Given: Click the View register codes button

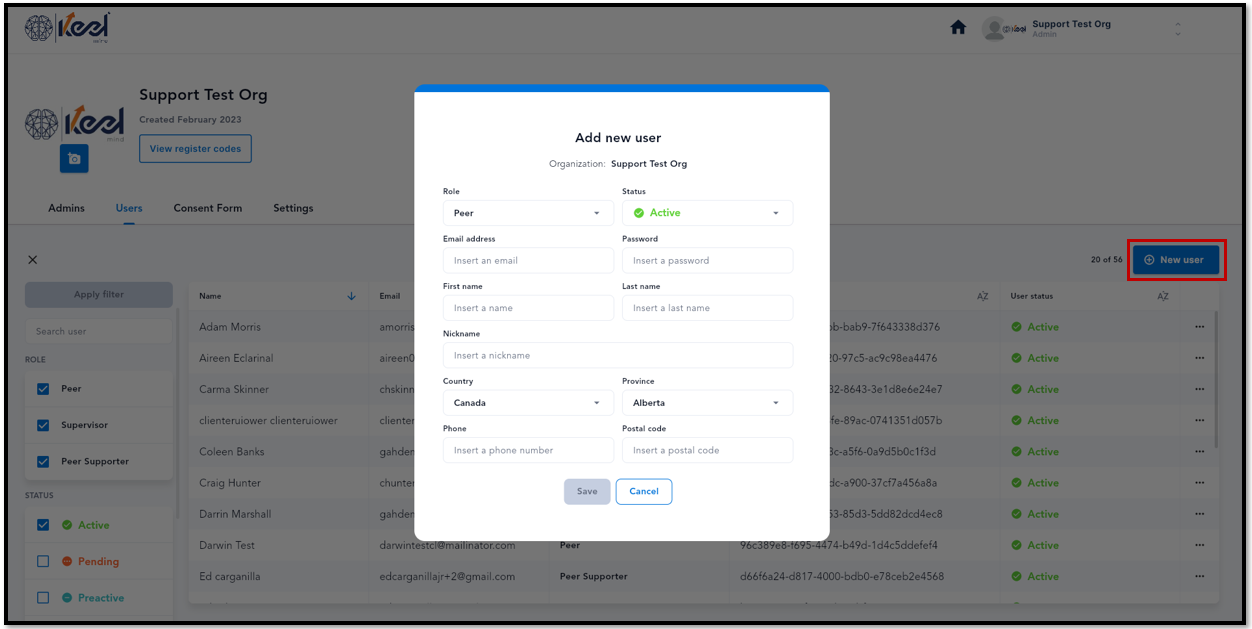Looking at the screenshot, I should pos(195,149).
